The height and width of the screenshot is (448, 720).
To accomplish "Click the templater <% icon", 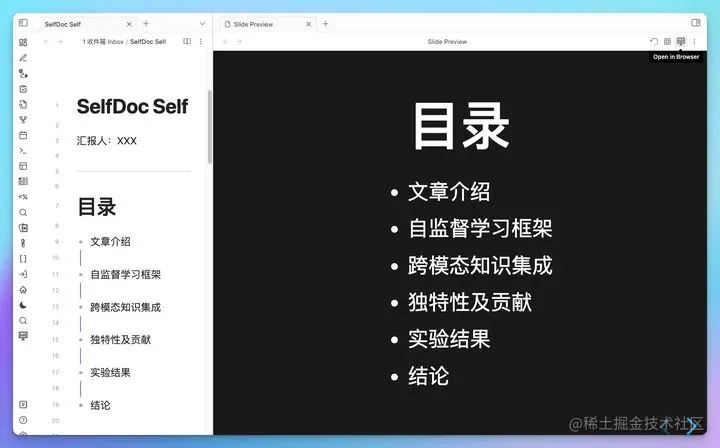I will coord(23,197).
